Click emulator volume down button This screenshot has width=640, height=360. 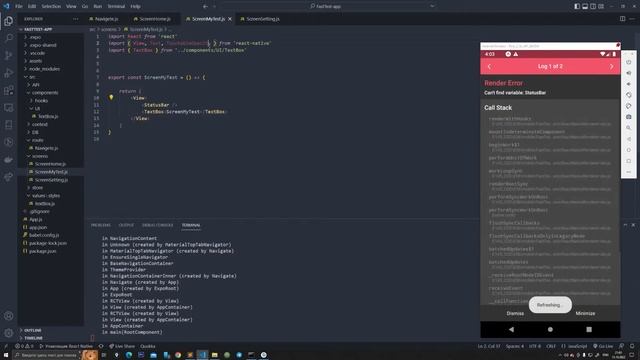pos(629,84)
